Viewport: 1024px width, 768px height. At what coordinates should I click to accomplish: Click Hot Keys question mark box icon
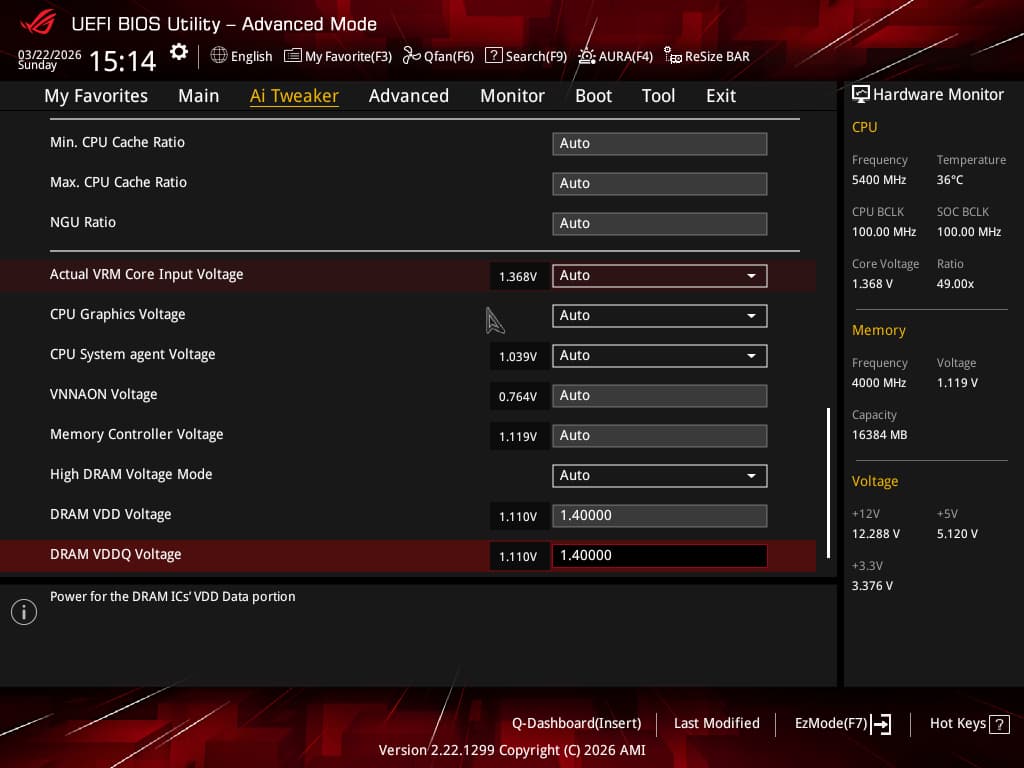point(999,724)
